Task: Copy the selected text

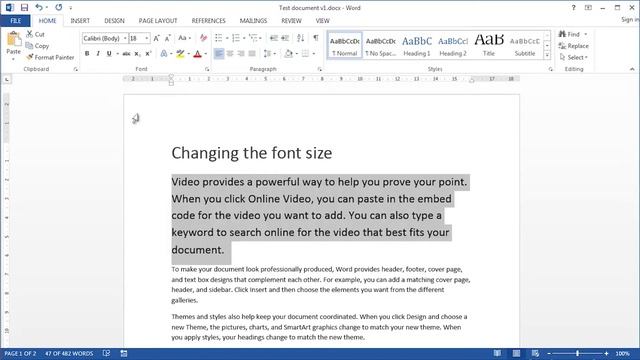Action: click(37, 46)
